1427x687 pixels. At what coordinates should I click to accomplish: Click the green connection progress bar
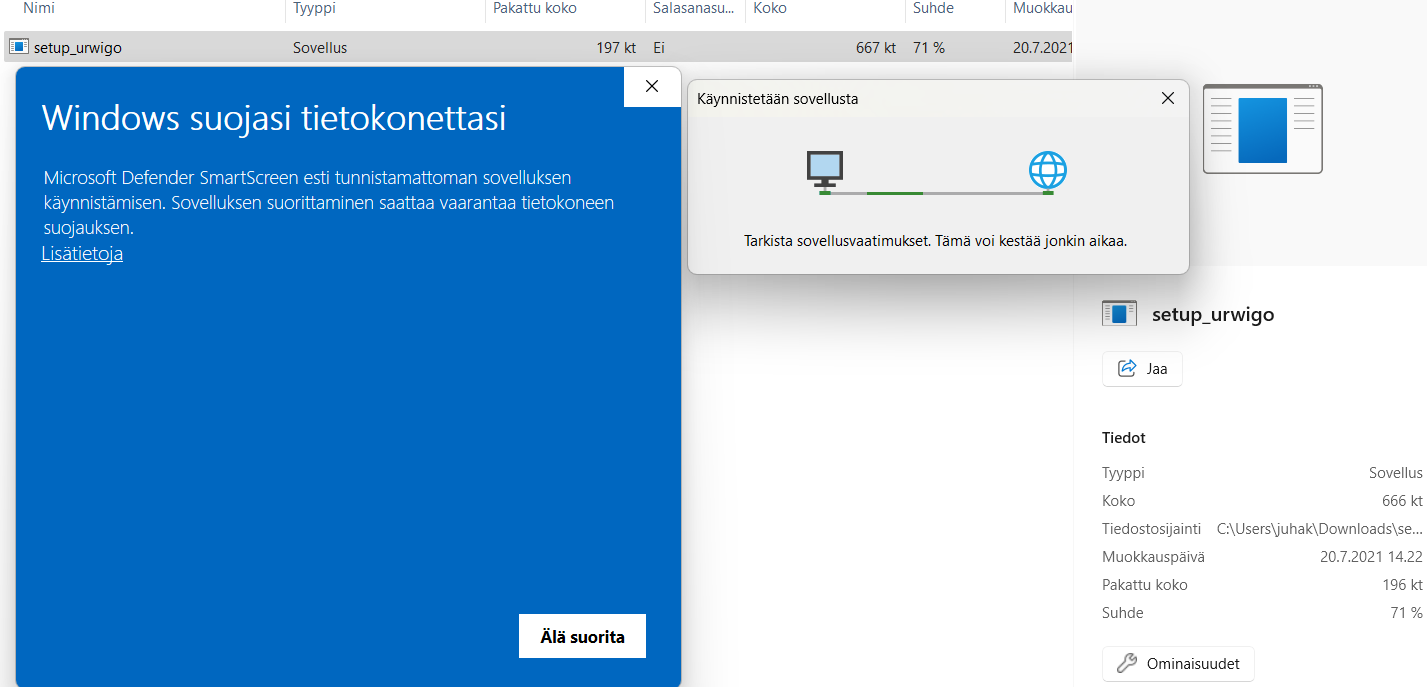894,192
